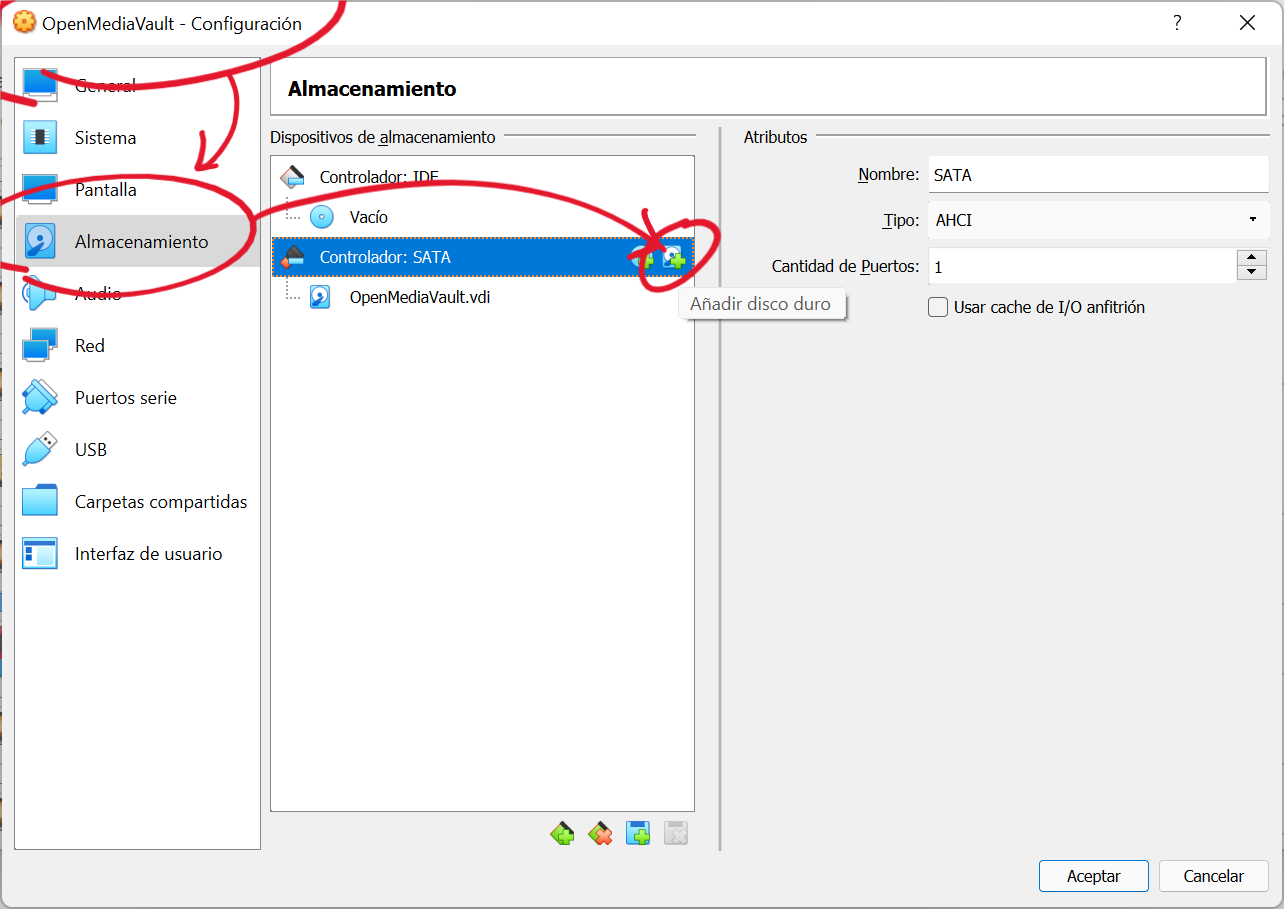Click the add optical drive icon on SATA controller
The image size is (1284, 909).
point(643,258)
